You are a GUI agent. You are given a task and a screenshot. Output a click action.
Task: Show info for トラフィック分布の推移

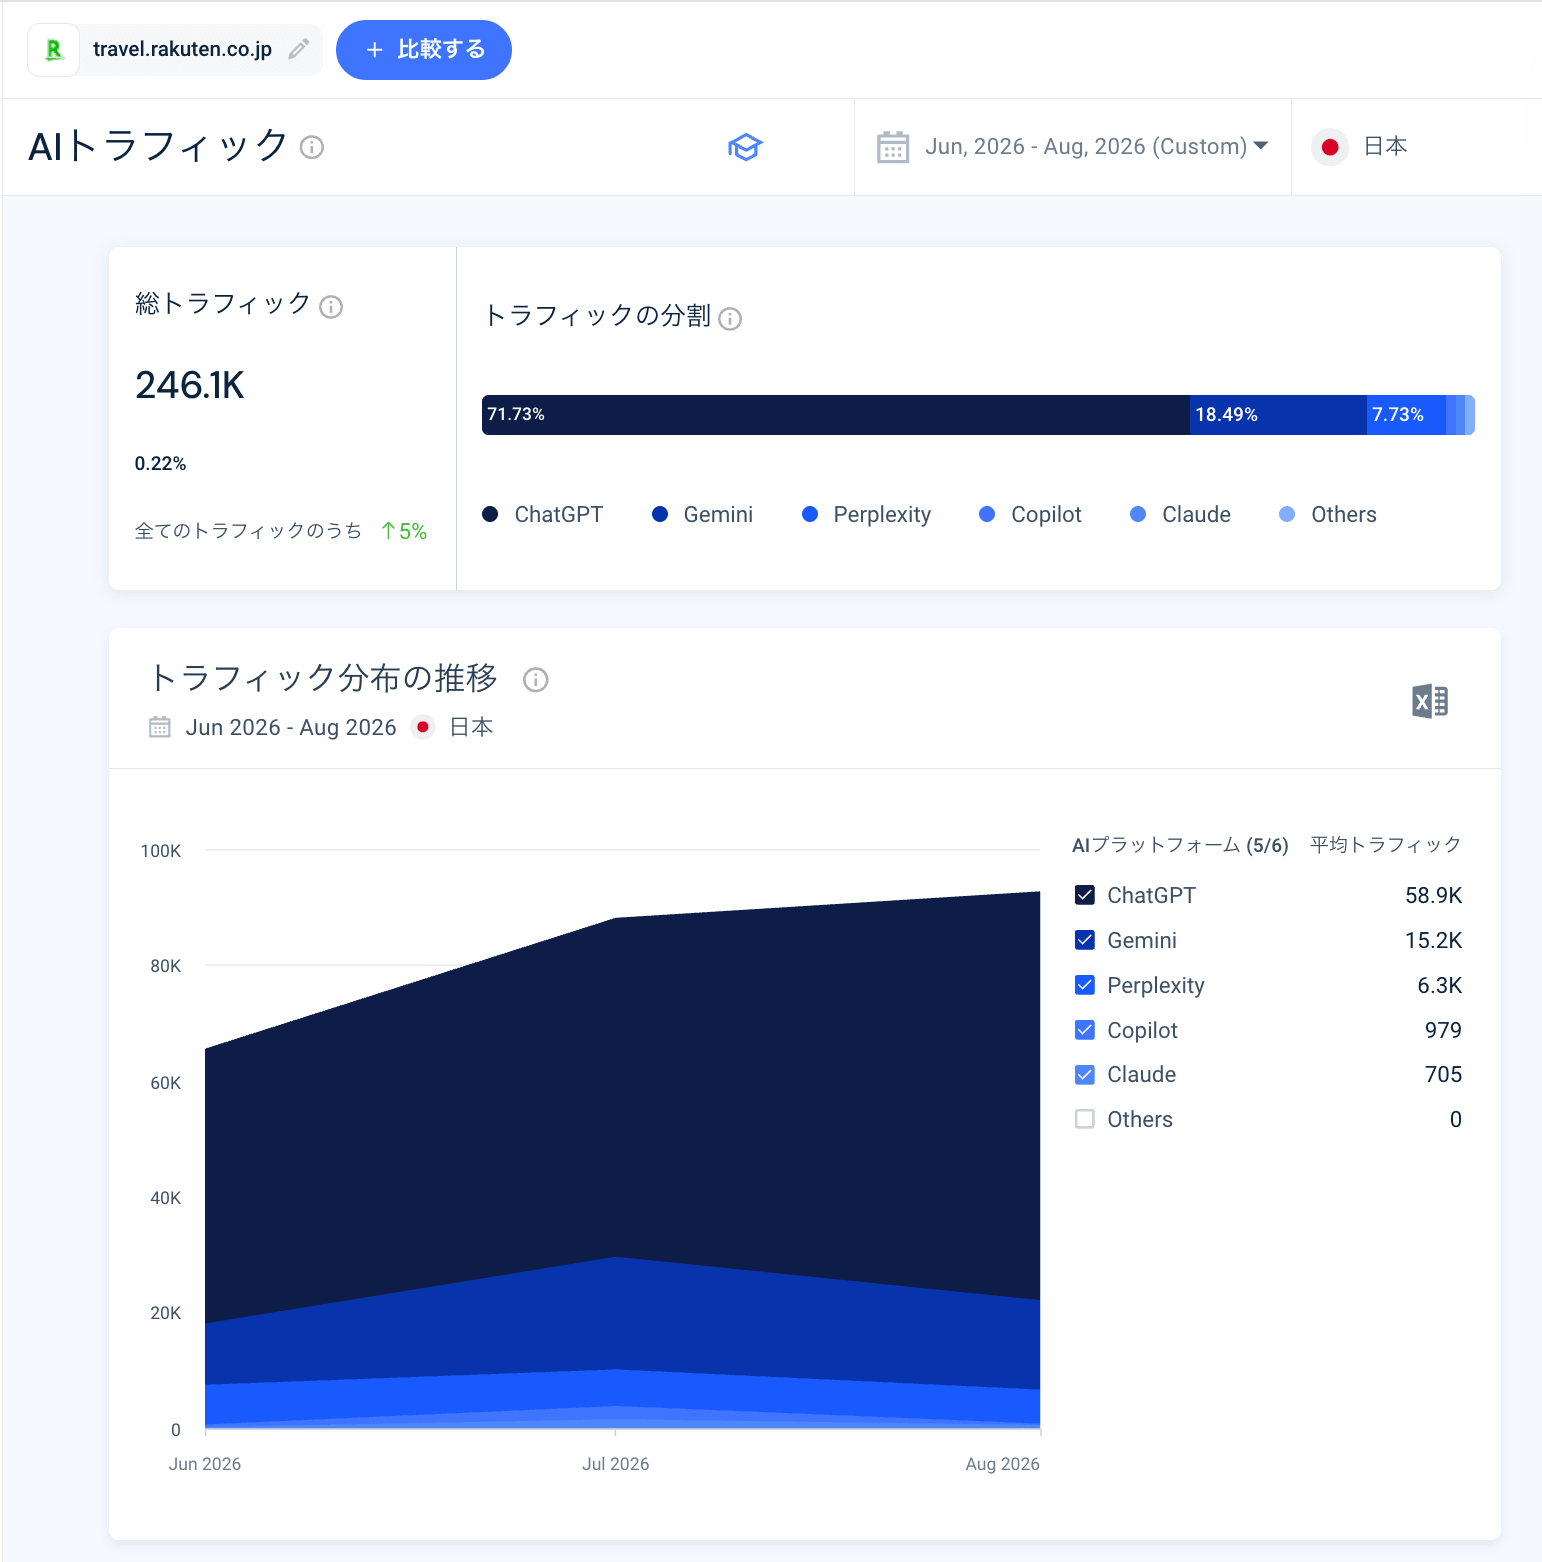[x=536, y=680]
